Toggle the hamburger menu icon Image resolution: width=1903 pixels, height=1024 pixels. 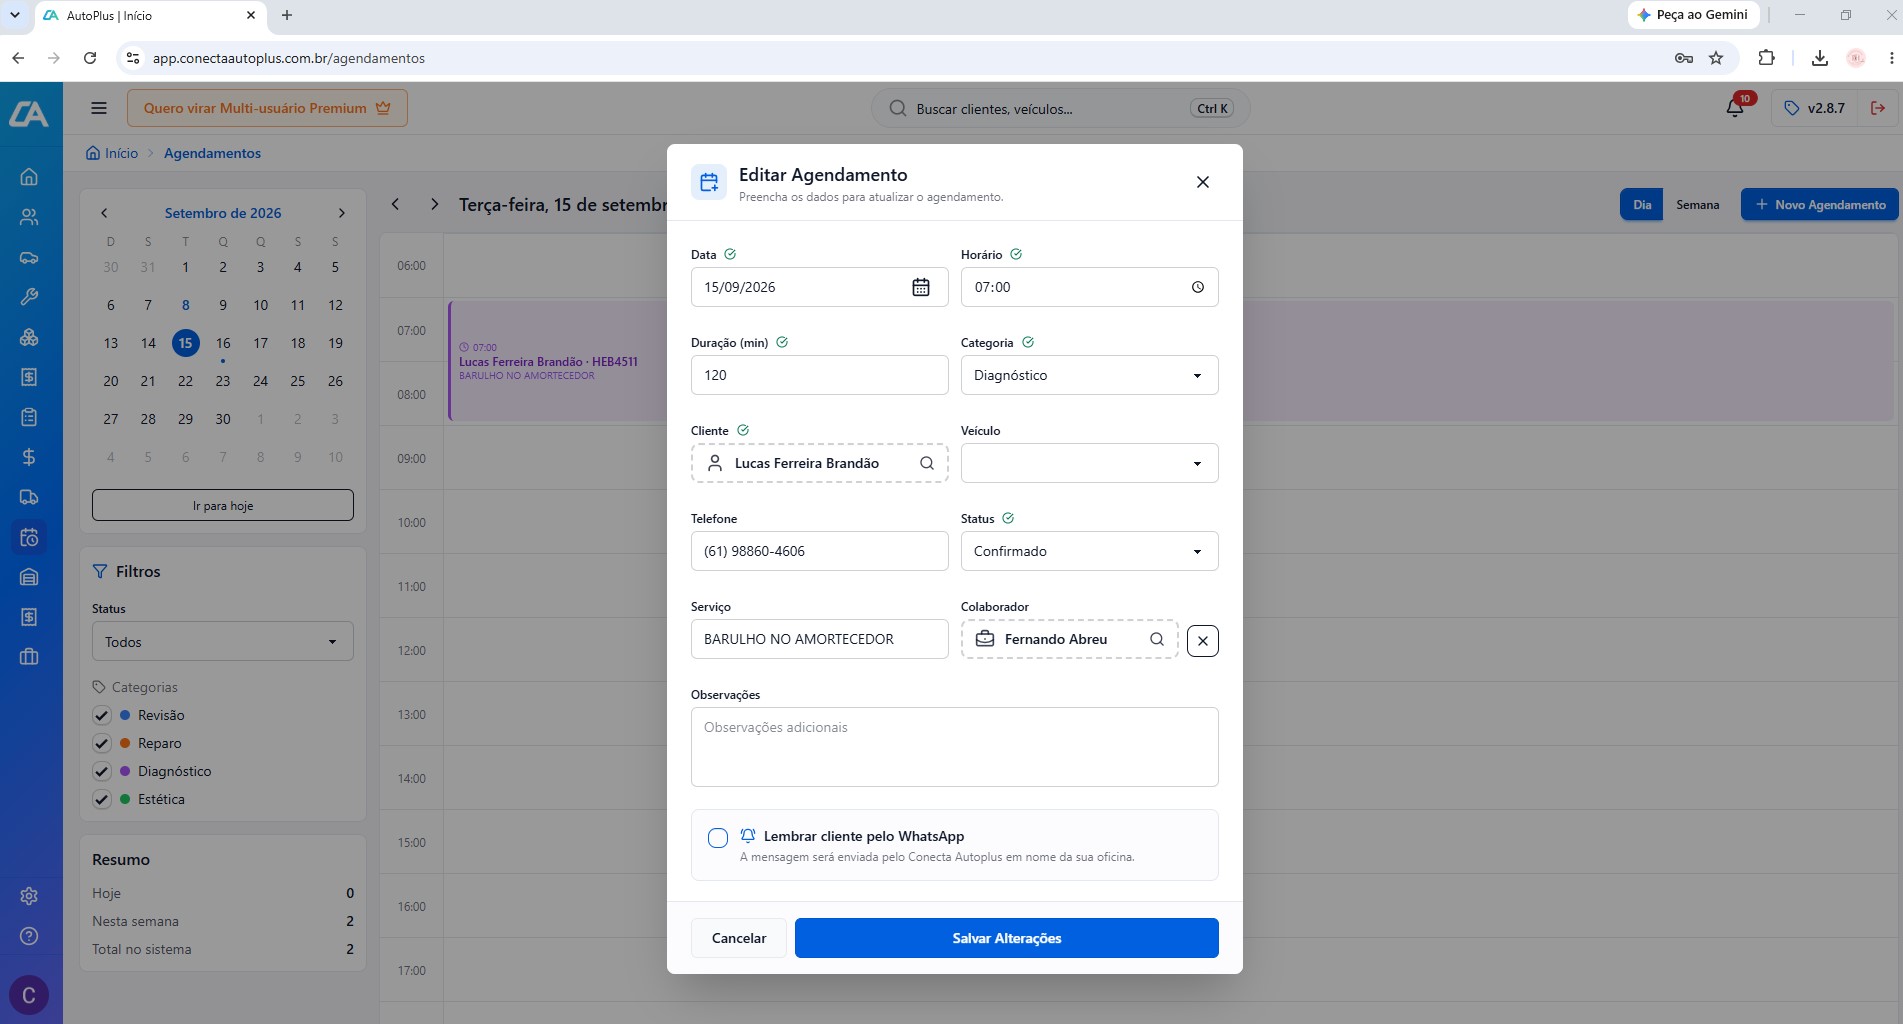[x=99, y=108]
